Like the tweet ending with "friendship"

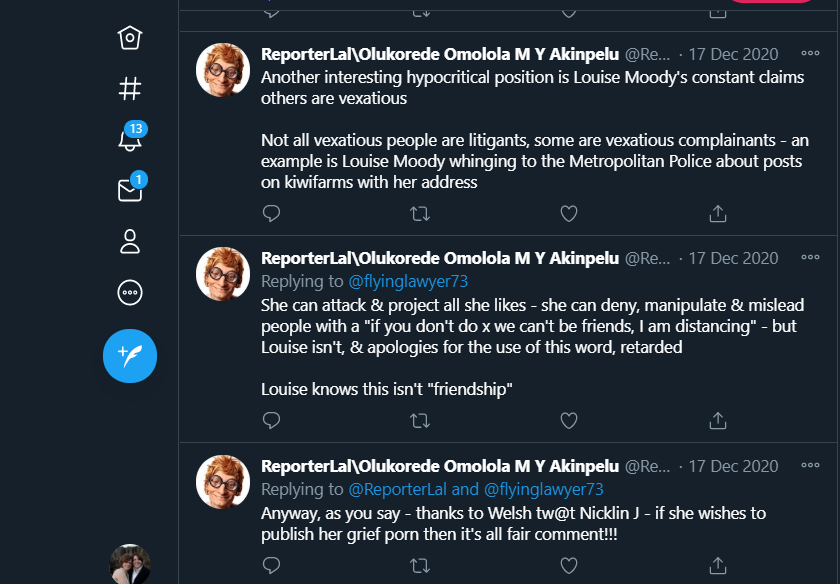pyautogui.click(x=568, y=420)
